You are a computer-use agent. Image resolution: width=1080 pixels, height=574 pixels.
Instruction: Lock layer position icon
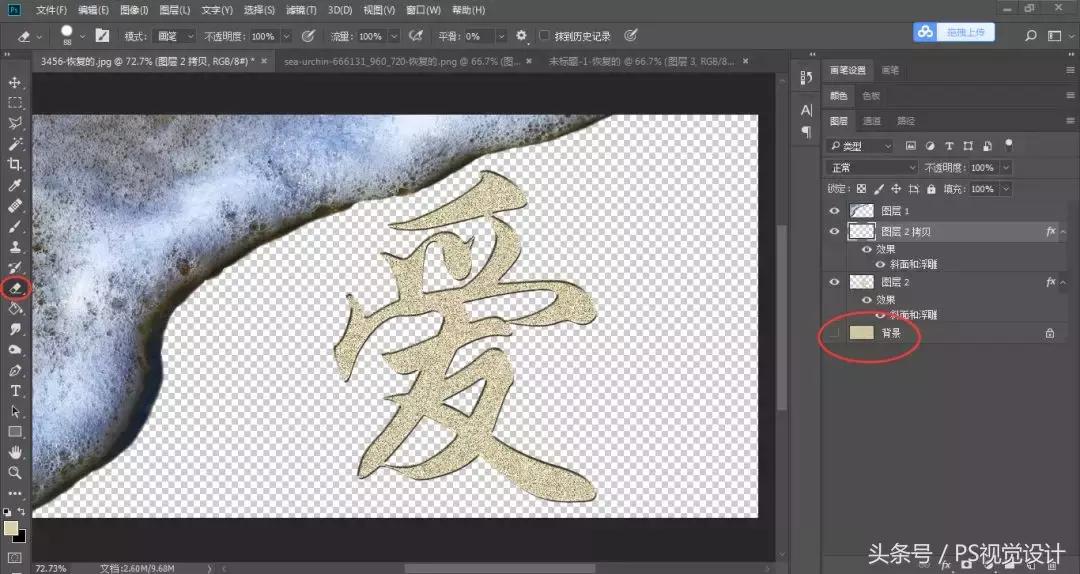[x=896, y=189]
